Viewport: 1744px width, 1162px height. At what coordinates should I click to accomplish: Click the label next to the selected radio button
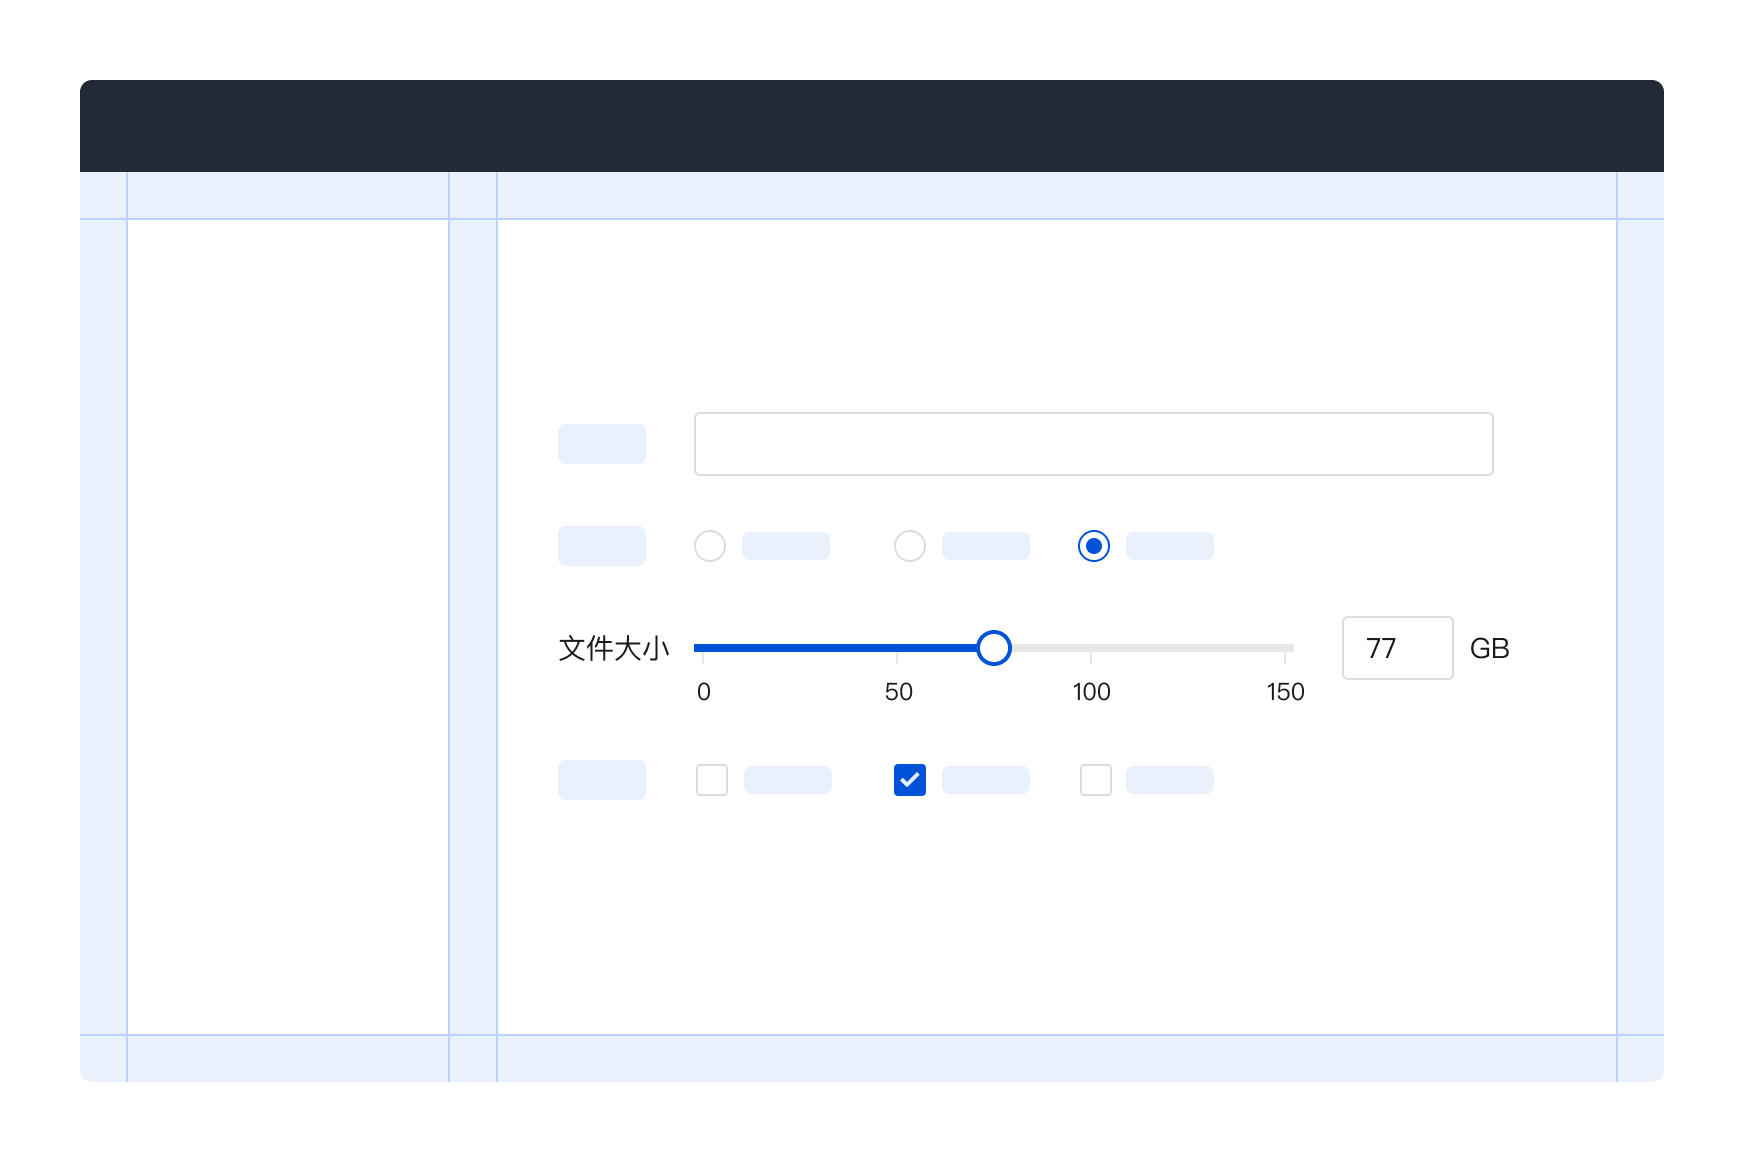point(1169,546)
